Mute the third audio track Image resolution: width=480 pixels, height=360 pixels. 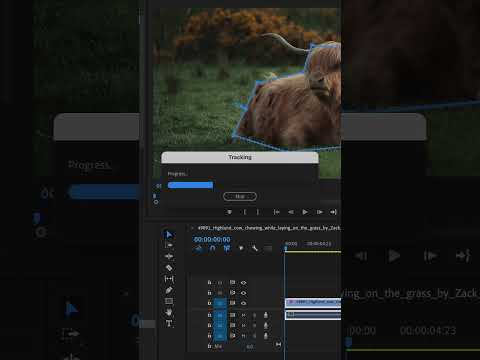click(x=244, y=336)
